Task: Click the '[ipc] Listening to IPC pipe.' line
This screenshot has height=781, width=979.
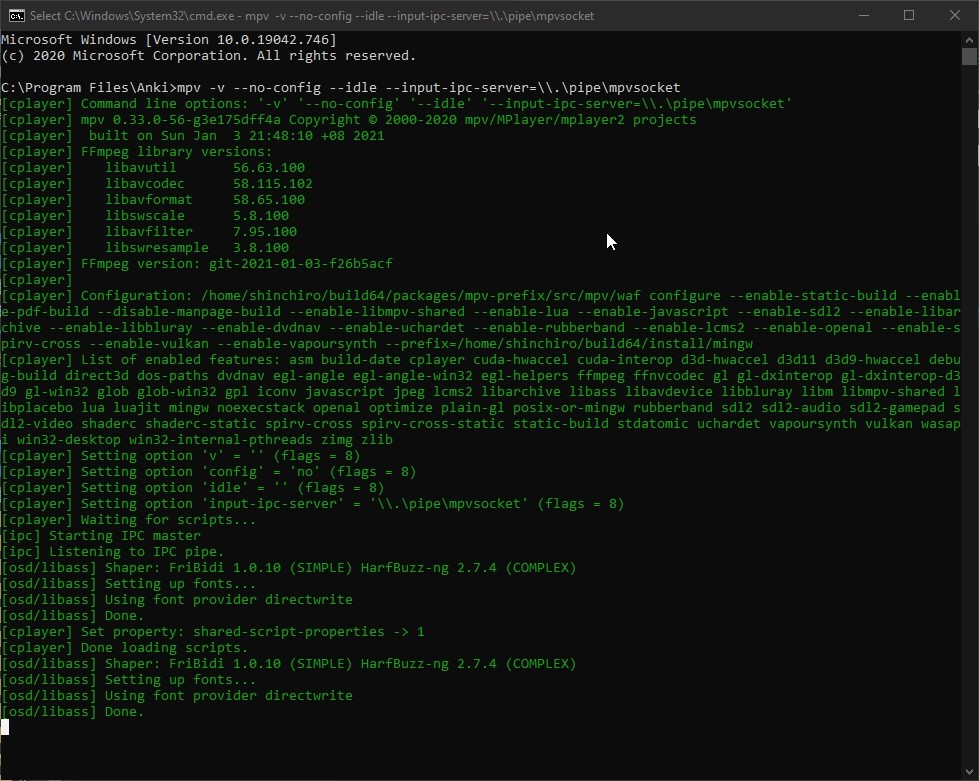Action: 112,552
